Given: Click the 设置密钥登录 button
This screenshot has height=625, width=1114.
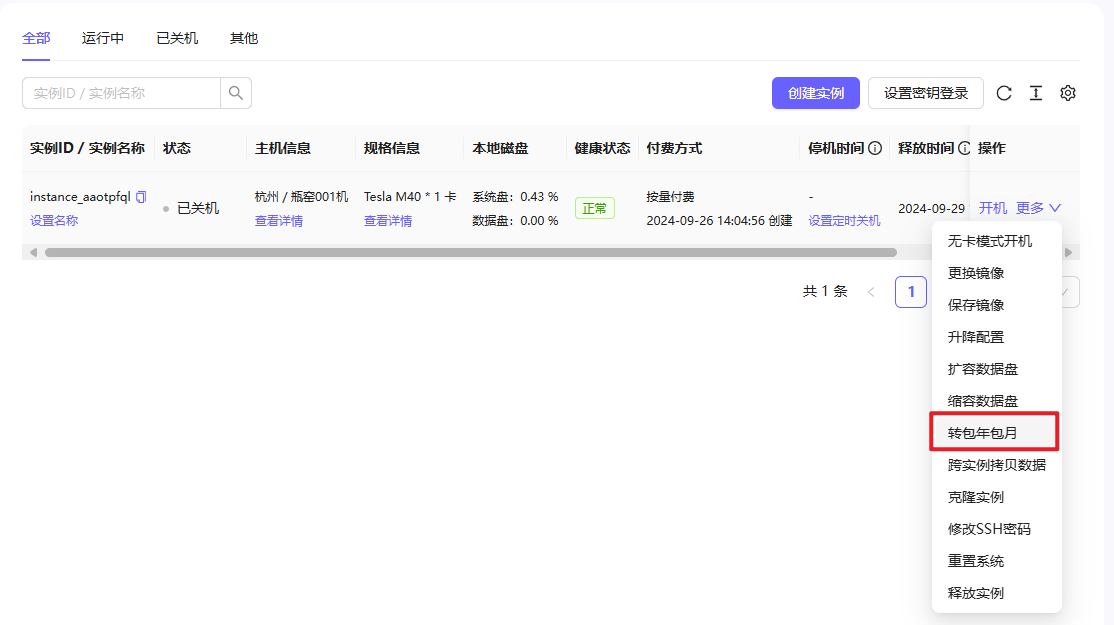Looking at the screenshot, I should click(926, 93).
